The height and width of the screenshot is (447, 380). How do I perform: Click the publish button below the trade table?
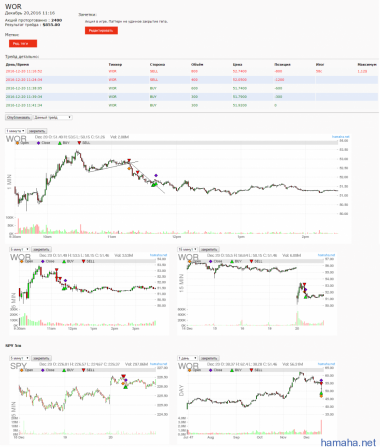19,117
